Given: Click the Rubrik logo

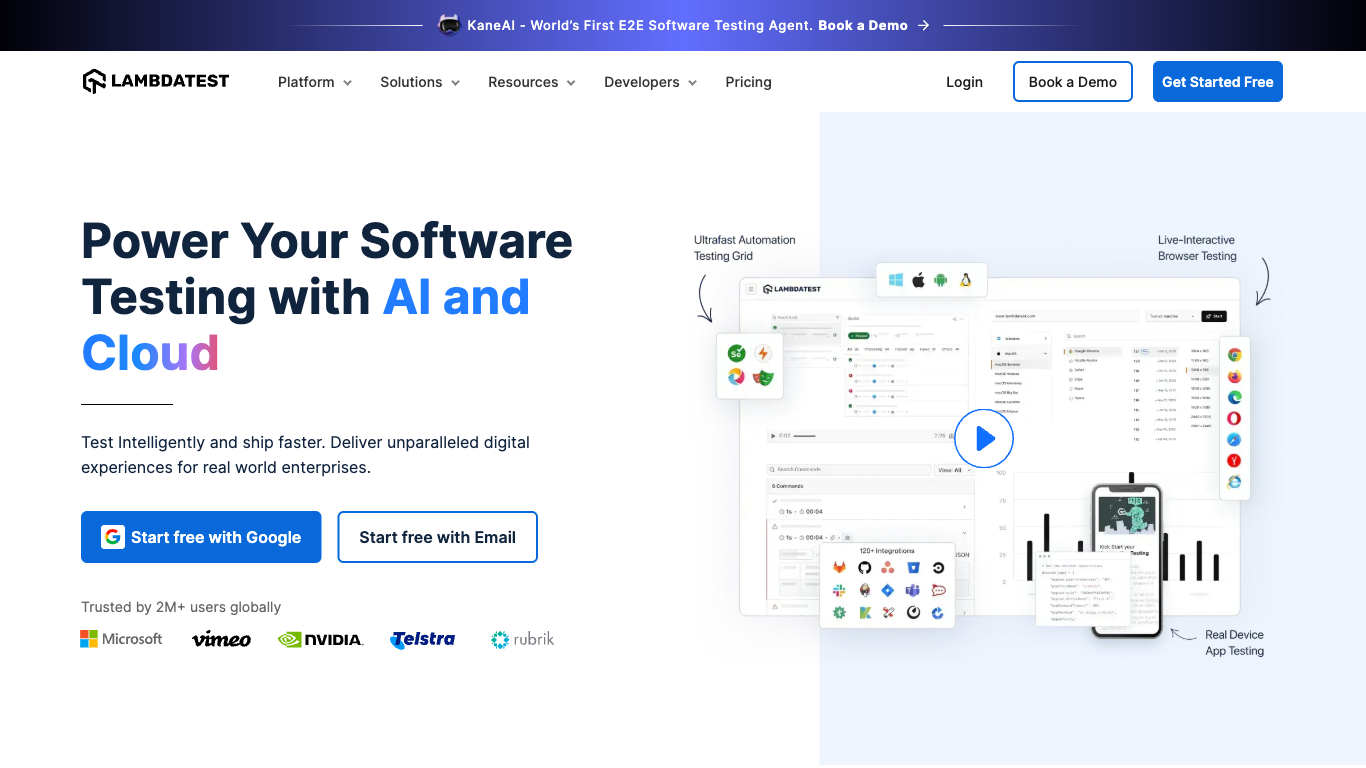Looking at the screenshot, I should pos(522,639).
